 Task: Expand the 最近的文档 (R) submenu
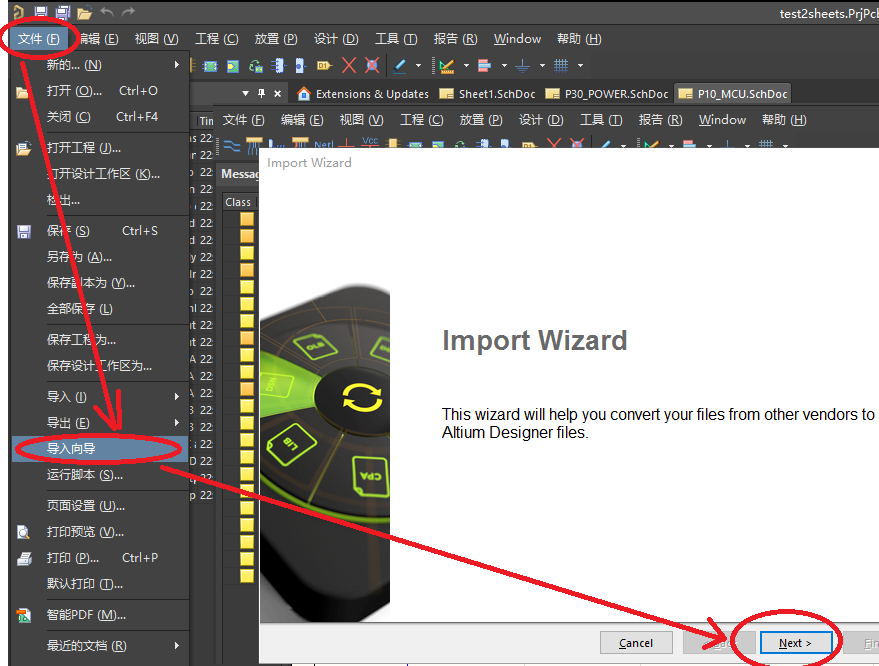click(101, 646)
